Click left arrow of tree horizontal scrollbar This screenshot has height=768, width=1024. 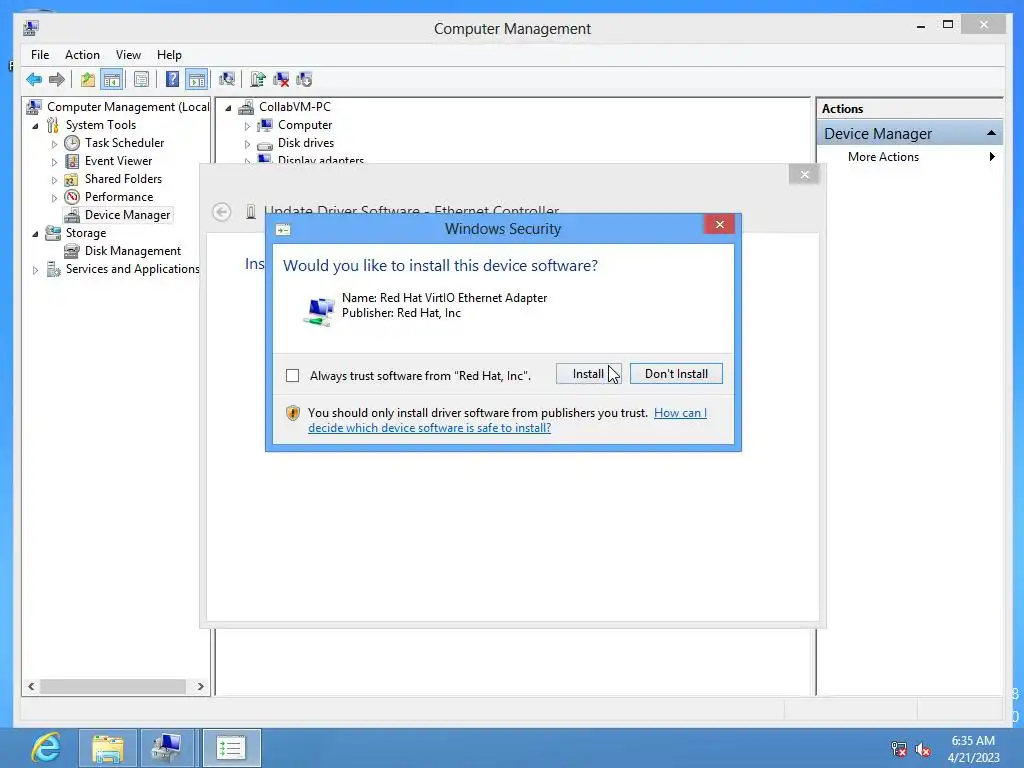point(31,686)
